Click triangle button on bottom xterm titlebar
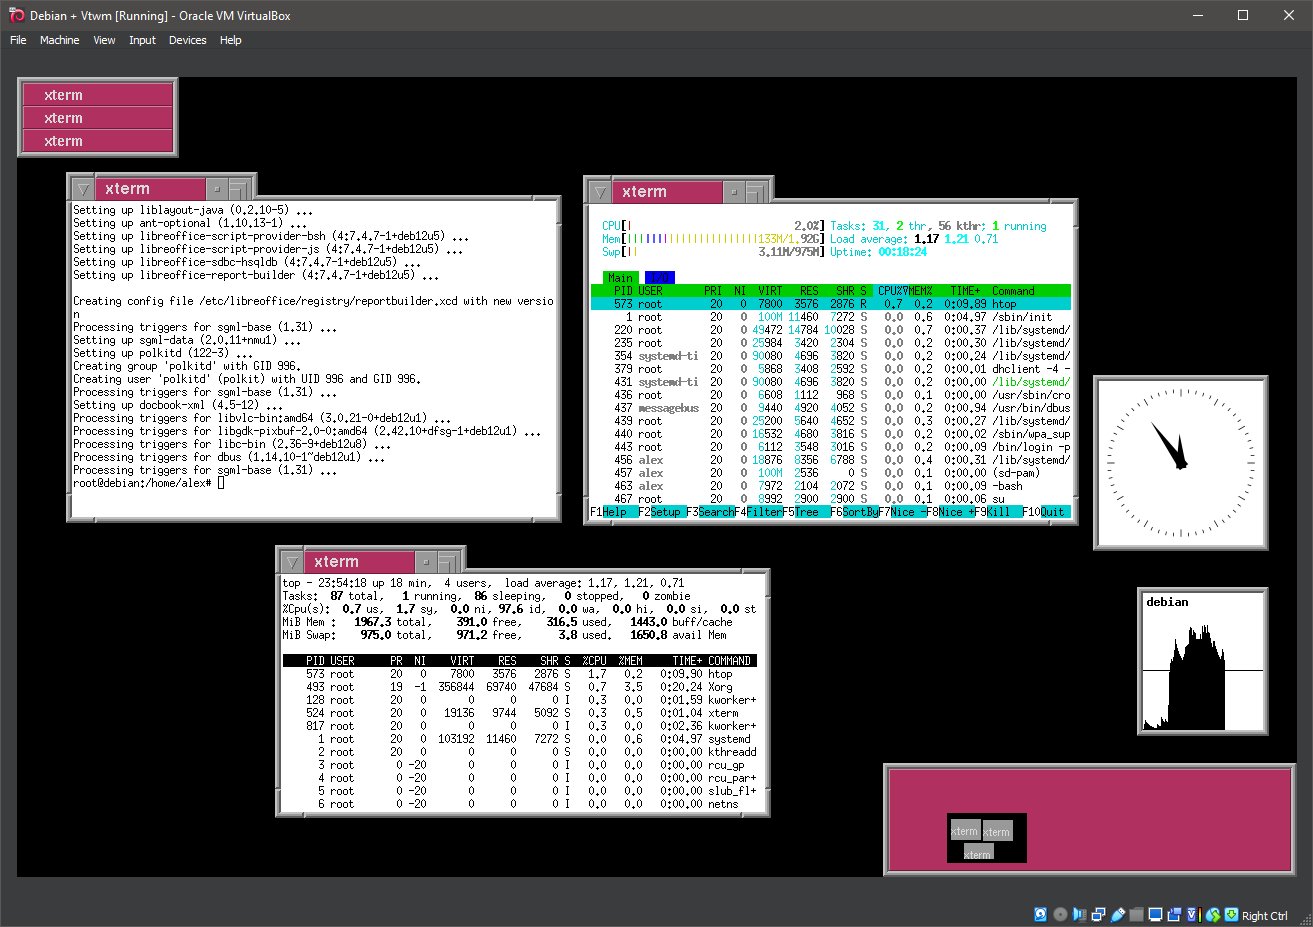The height and width of the screenshot is (927, 1313). pos(290,559)
